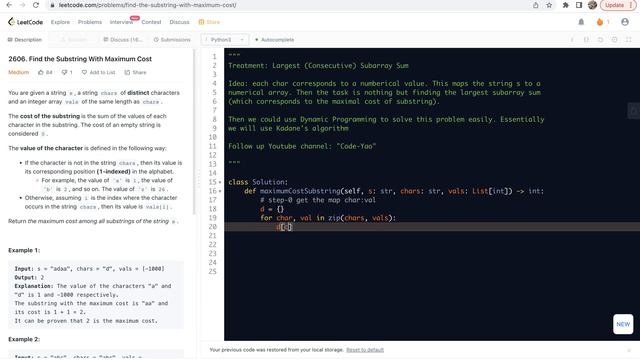Click the Share button under problem title
The image size is (640, 360).
click(x=135, y=72)
